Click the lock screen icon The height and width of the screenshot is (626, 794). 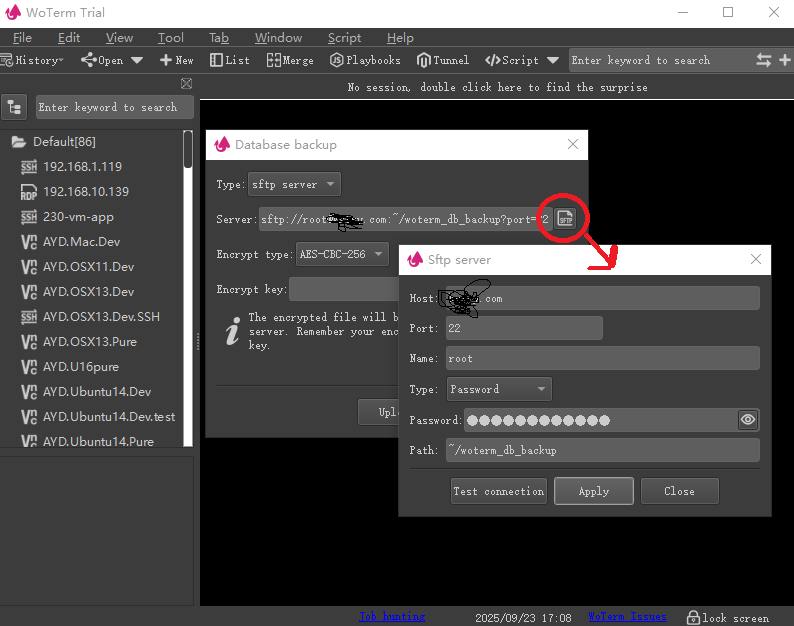(x=691, y=617)
